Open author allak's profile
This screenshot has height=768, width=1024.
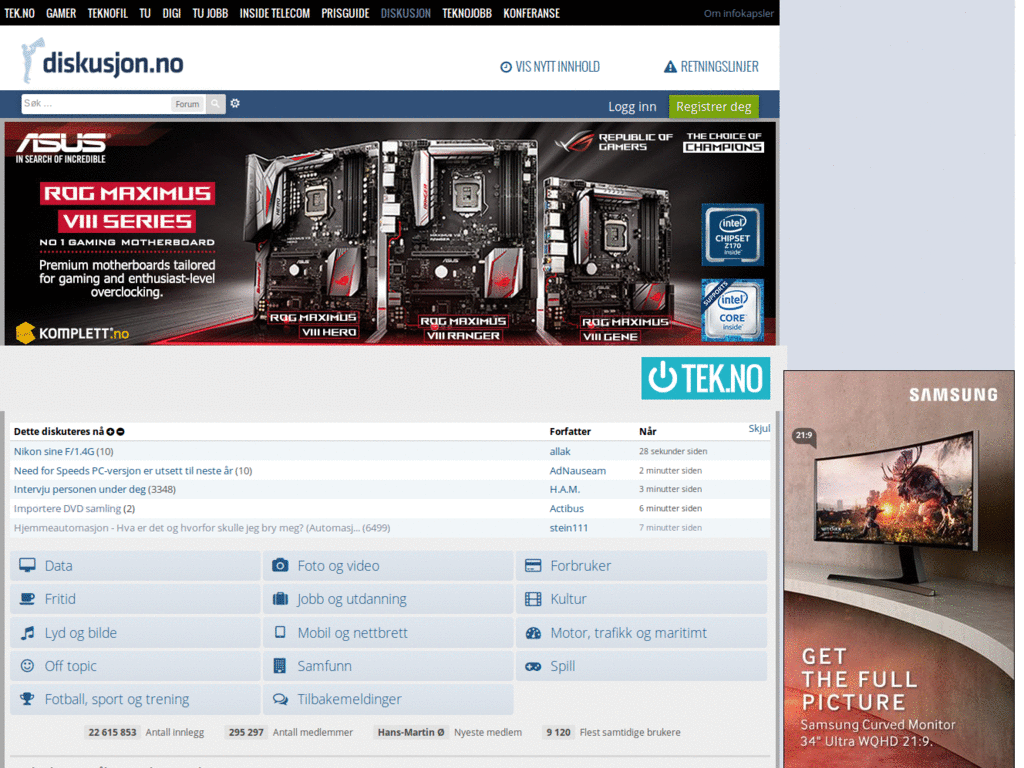point(560,451)
